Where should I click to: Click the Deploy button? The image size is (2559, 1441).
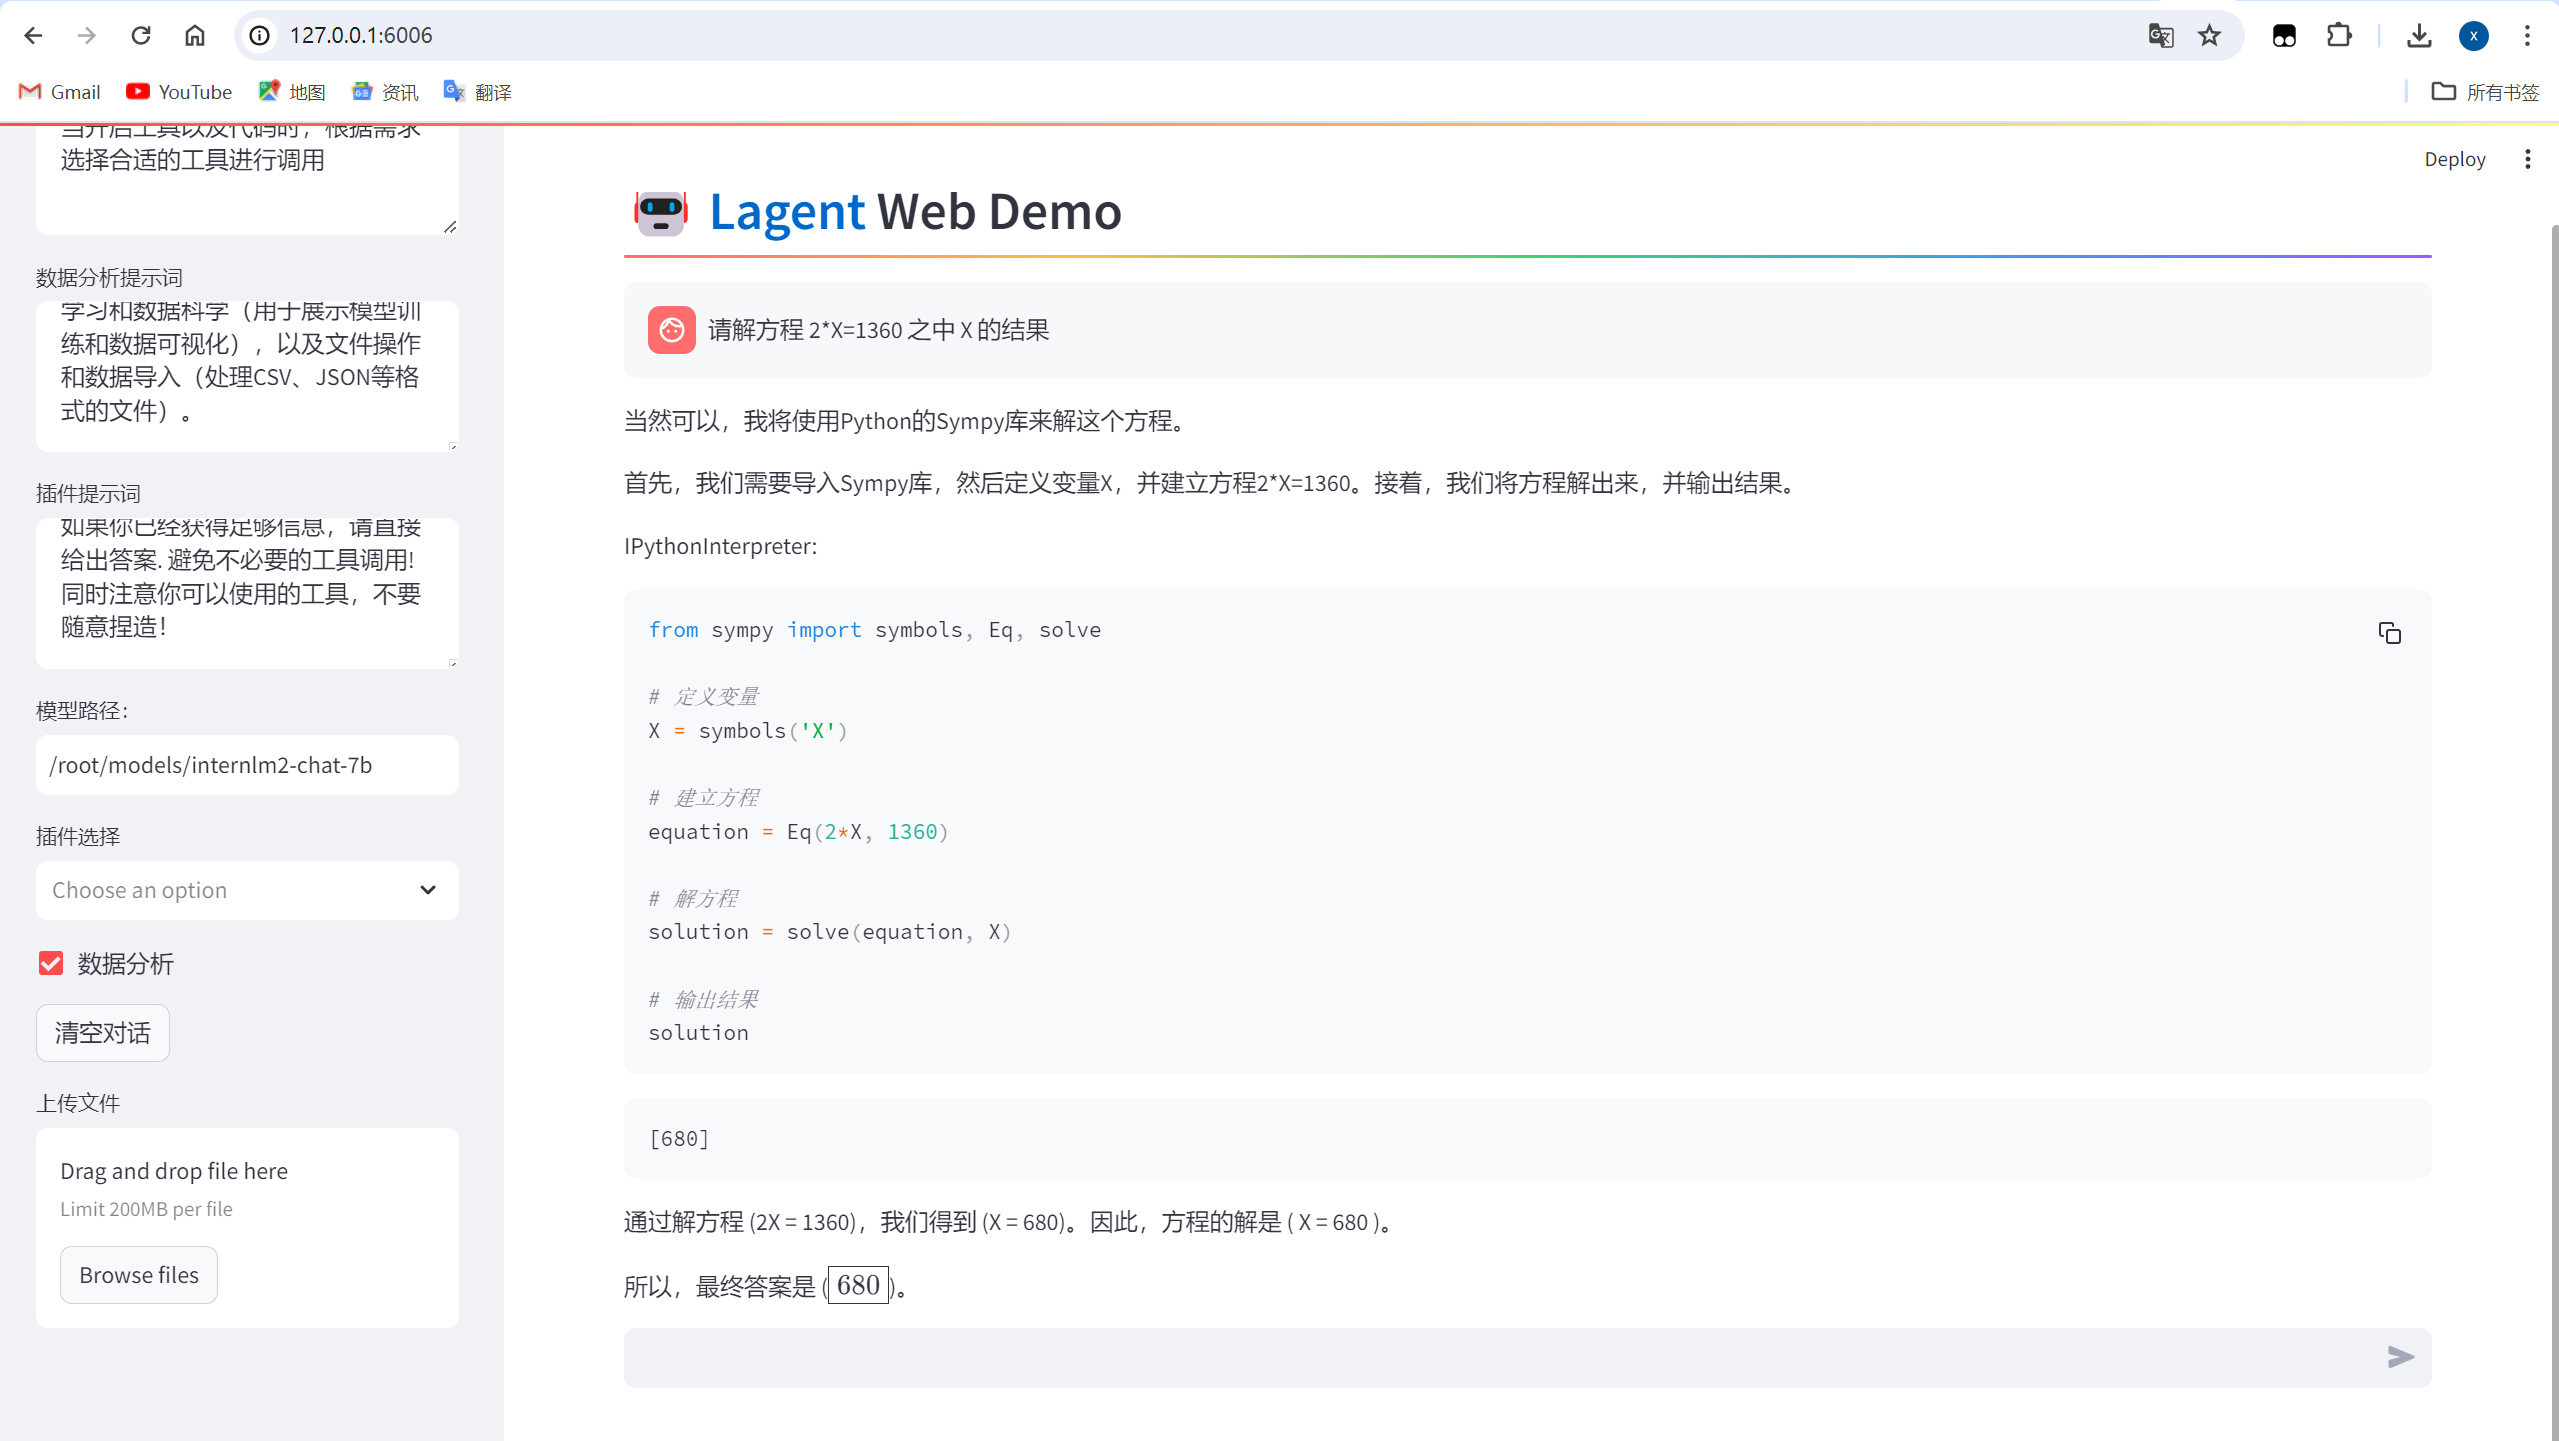2454,159
